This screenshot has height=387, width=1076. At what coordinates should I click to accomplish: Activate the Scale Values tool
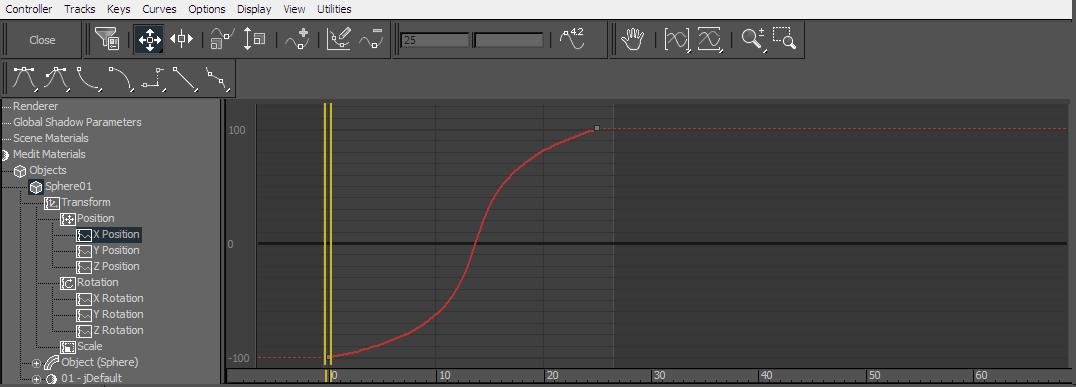click(x=255, y=40)
